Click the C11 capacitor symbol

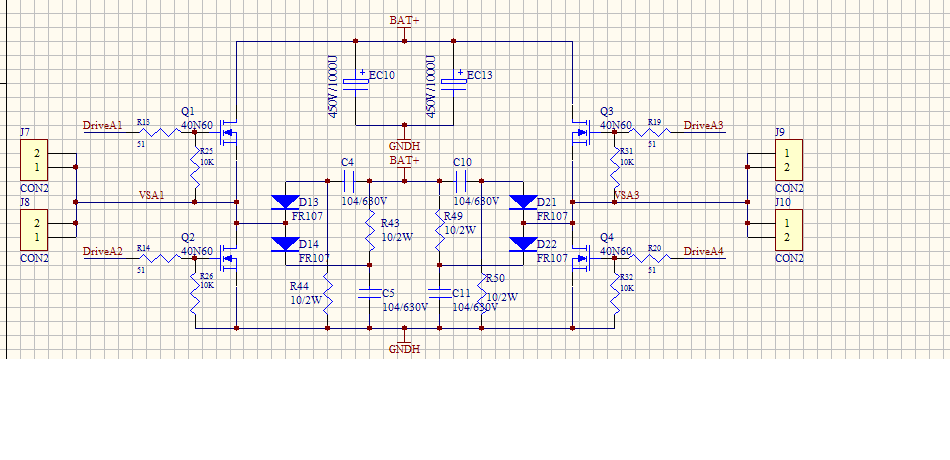tap(438, 293)
